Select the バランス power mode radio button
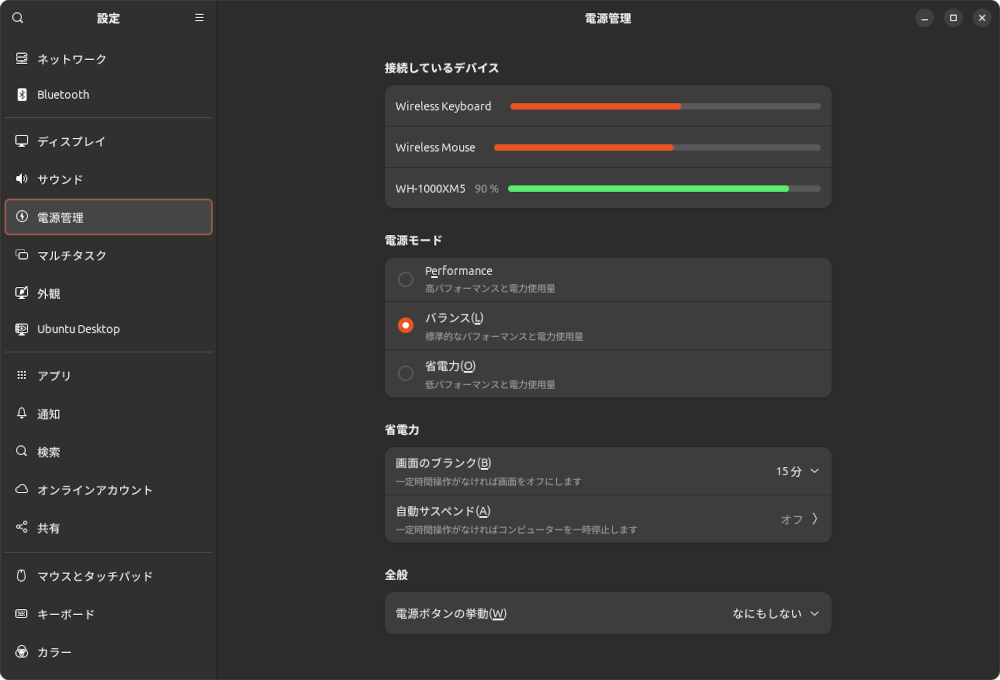Image resolution: width=1000 pixels, height=680 pixels. pos(405,326)
